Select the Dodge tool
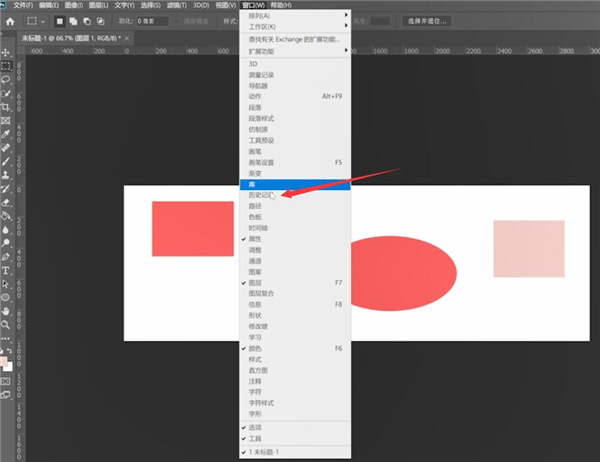Image resolution: width=600 pixels, height=462 pixels. click(x=6, y=243)
